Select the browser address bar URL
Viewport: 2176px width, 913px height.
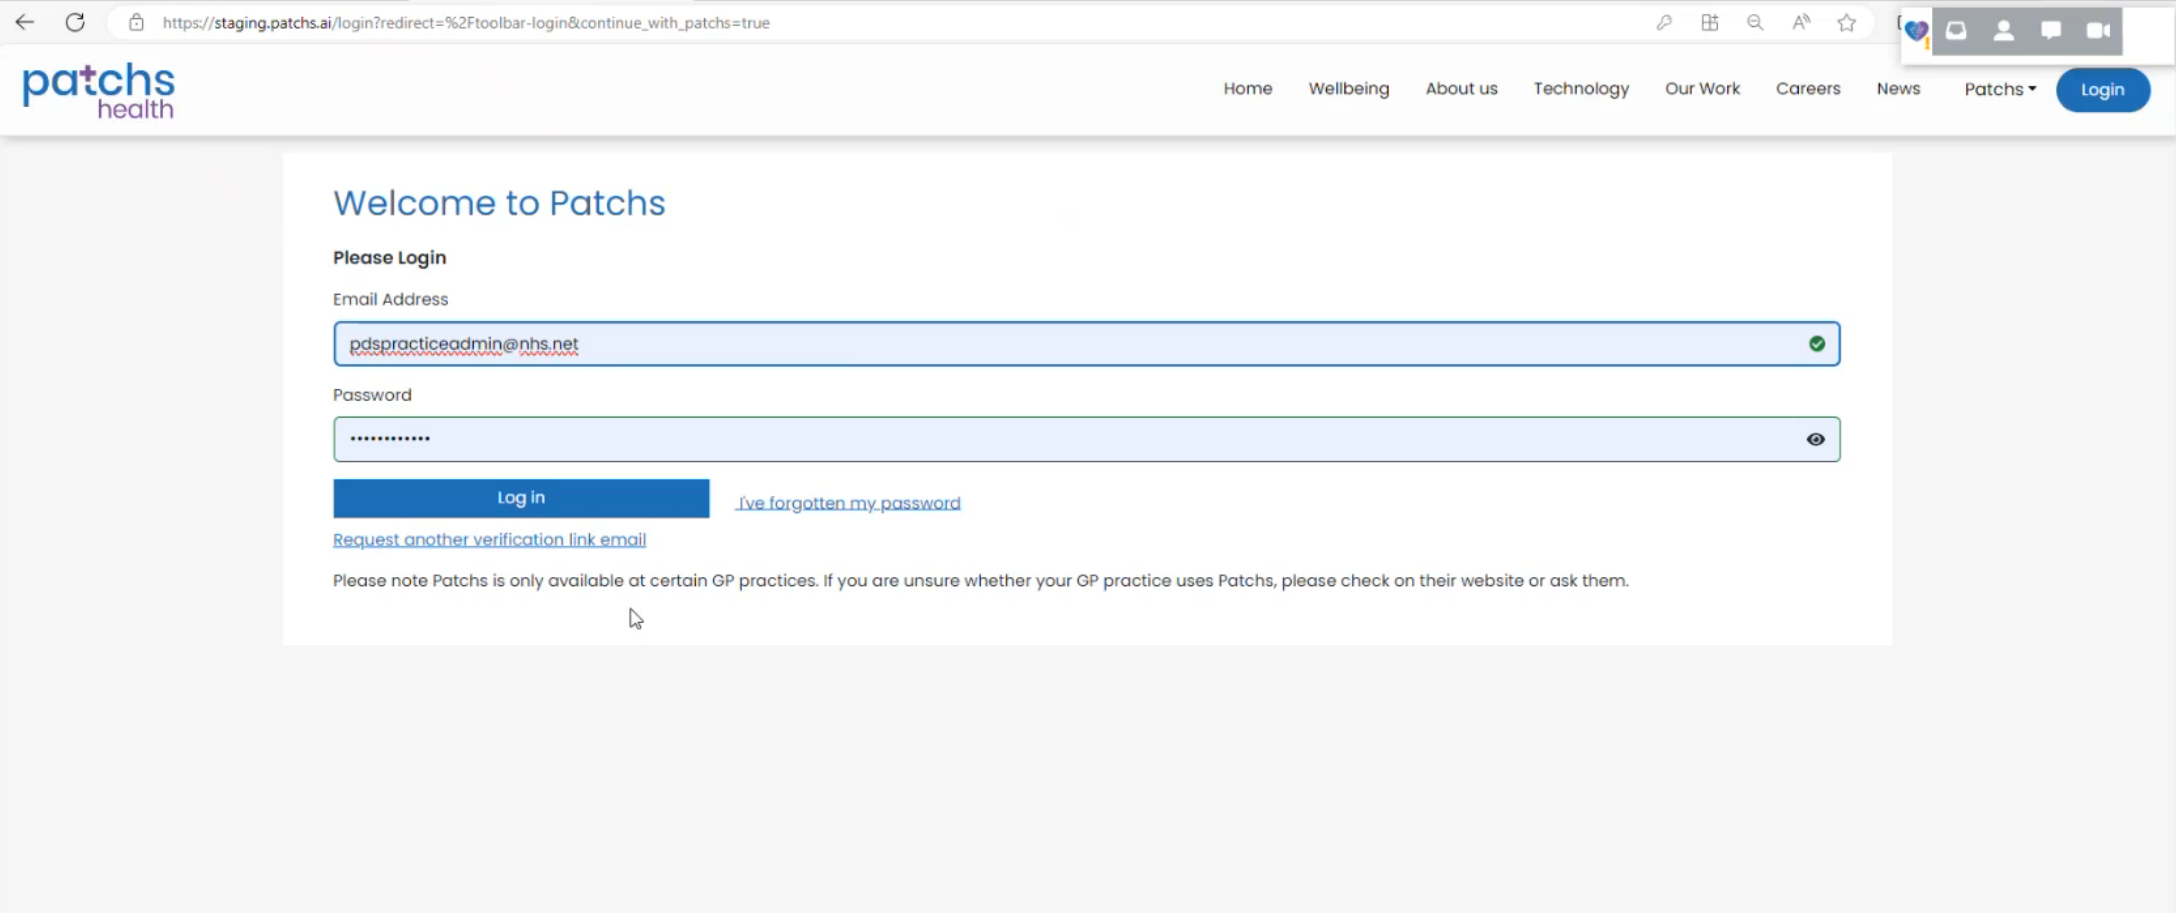pos(466,22)
